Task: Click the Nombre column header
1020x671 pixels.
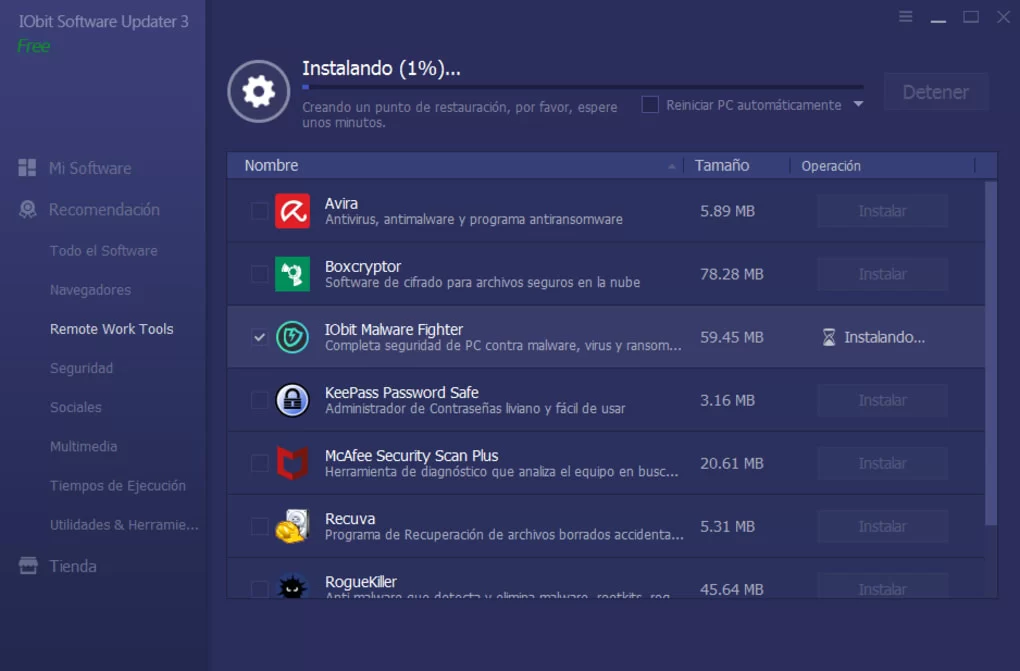Action: click(271, 165)
